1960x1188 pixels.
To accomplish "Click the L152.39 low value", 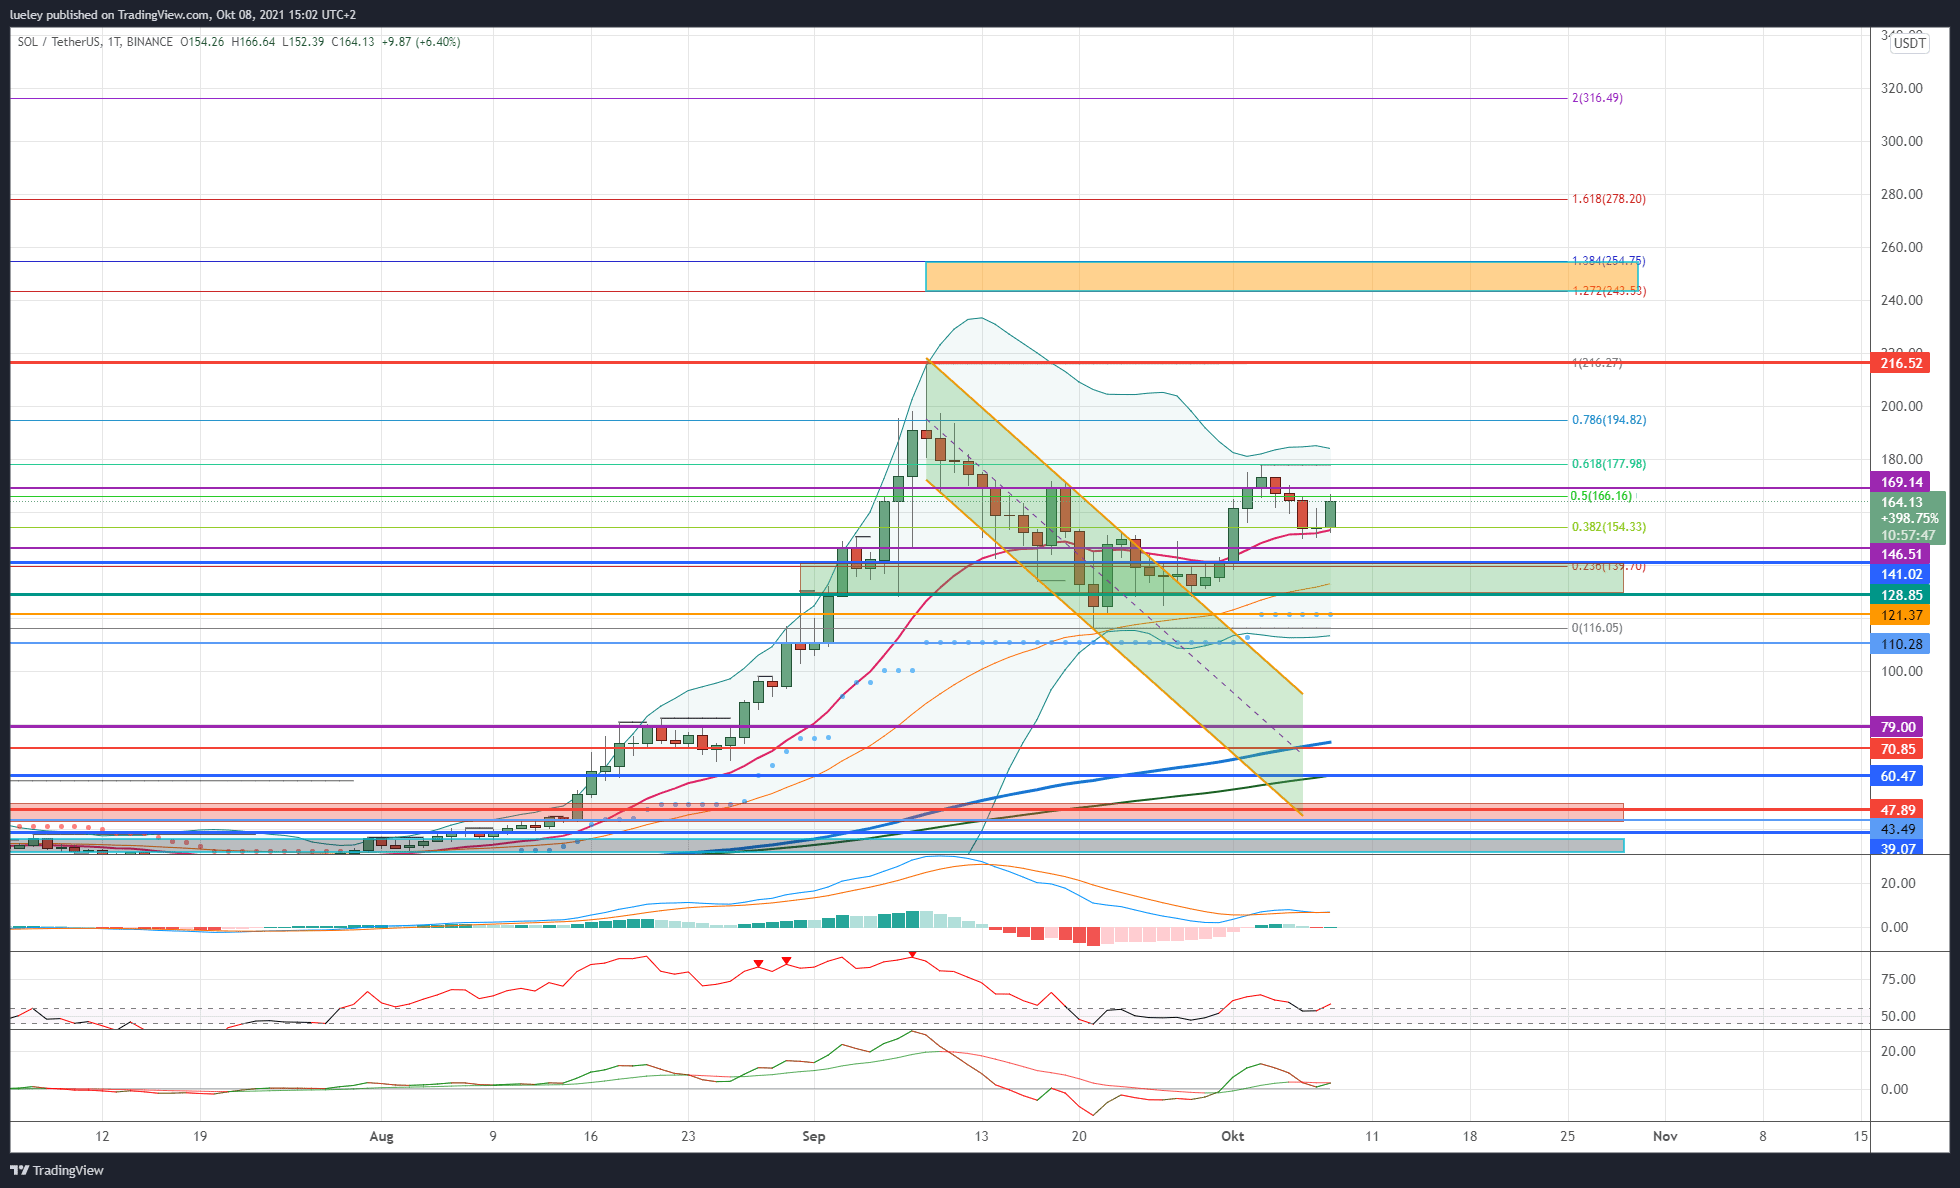I will (x=303, y=42).
